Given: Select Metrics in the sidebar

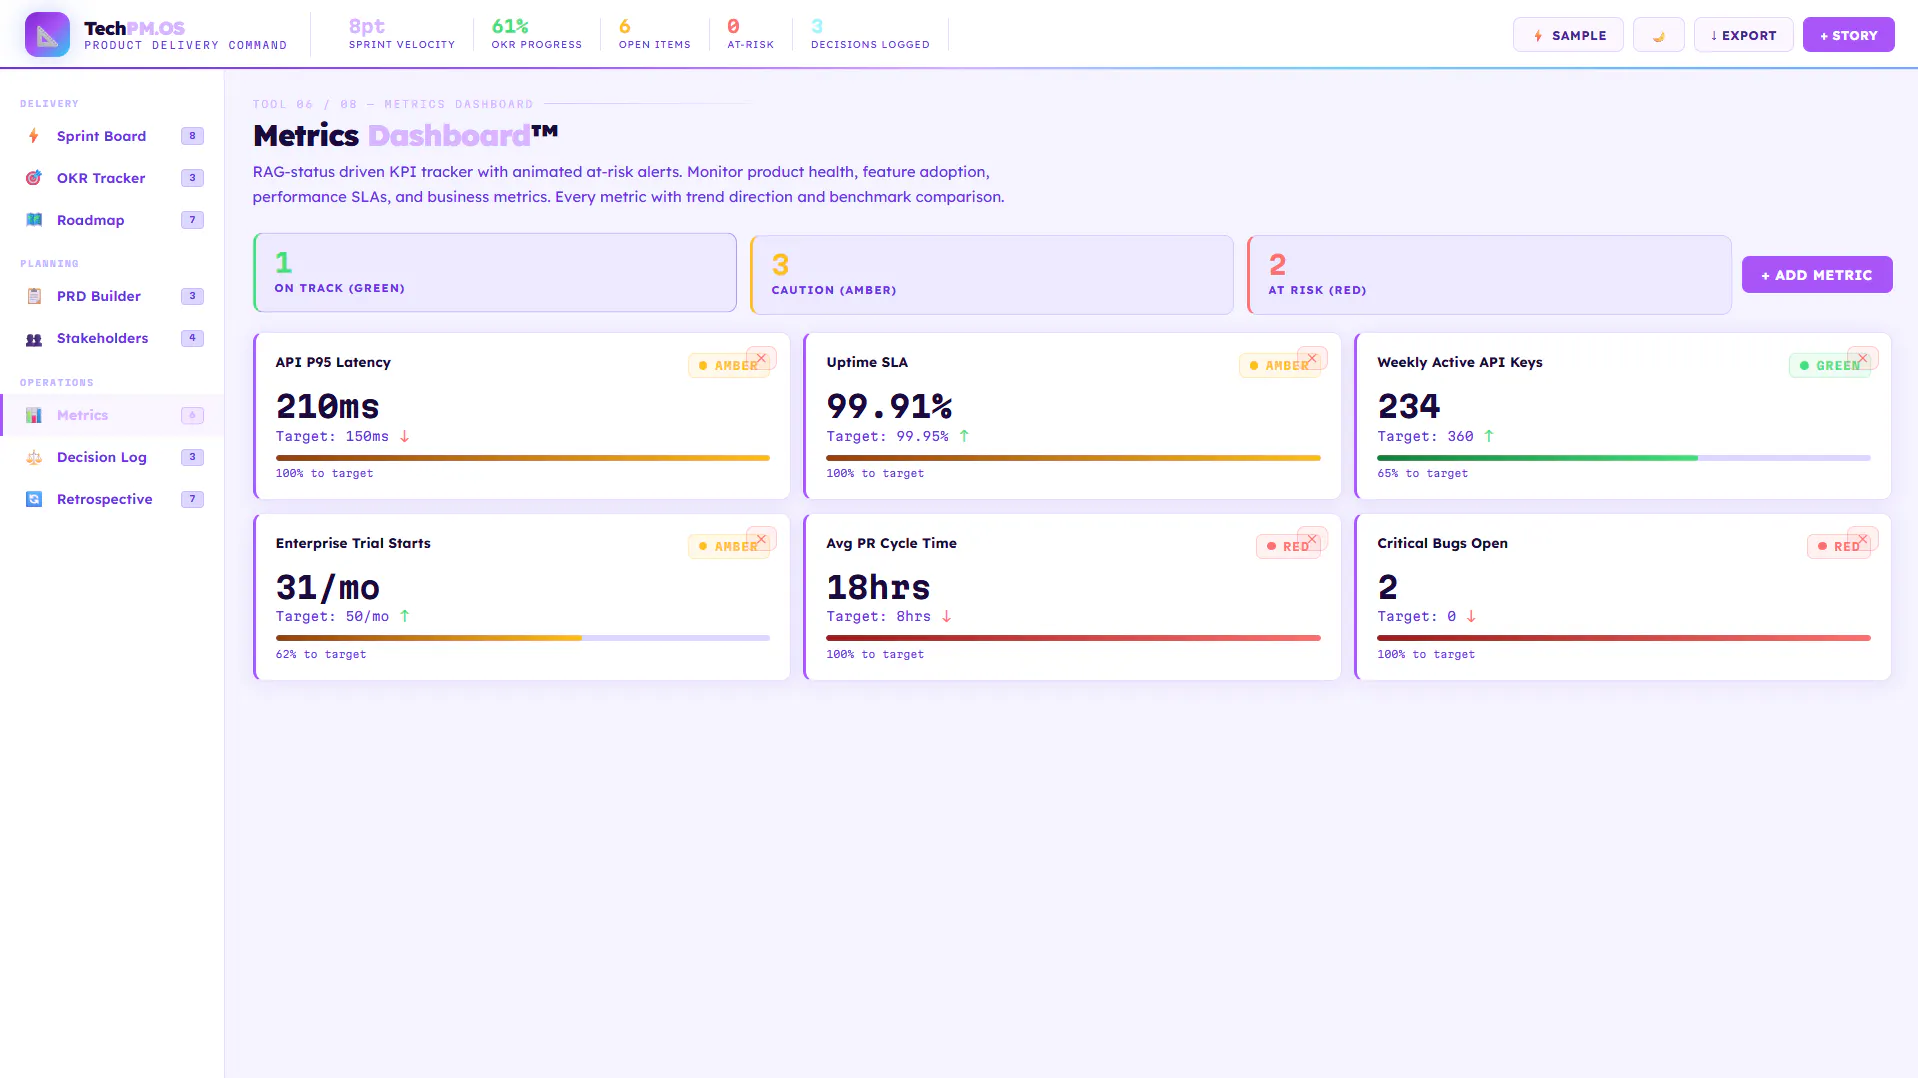Looking at the screenshot, I should pyautogui.click(x=112, y=415).
